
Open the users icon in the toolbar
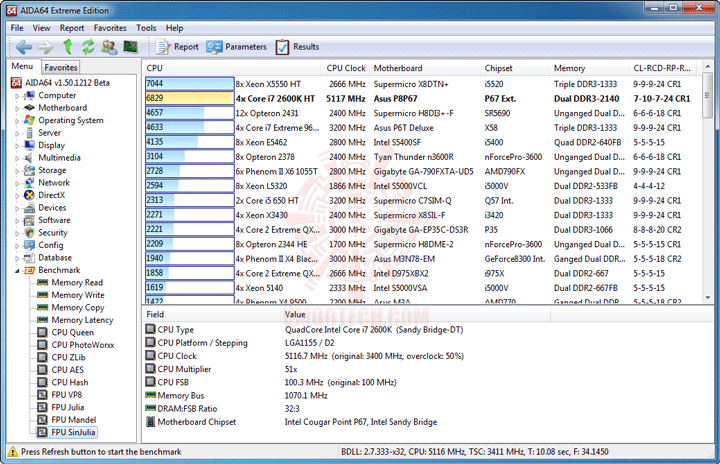[109, 47]
